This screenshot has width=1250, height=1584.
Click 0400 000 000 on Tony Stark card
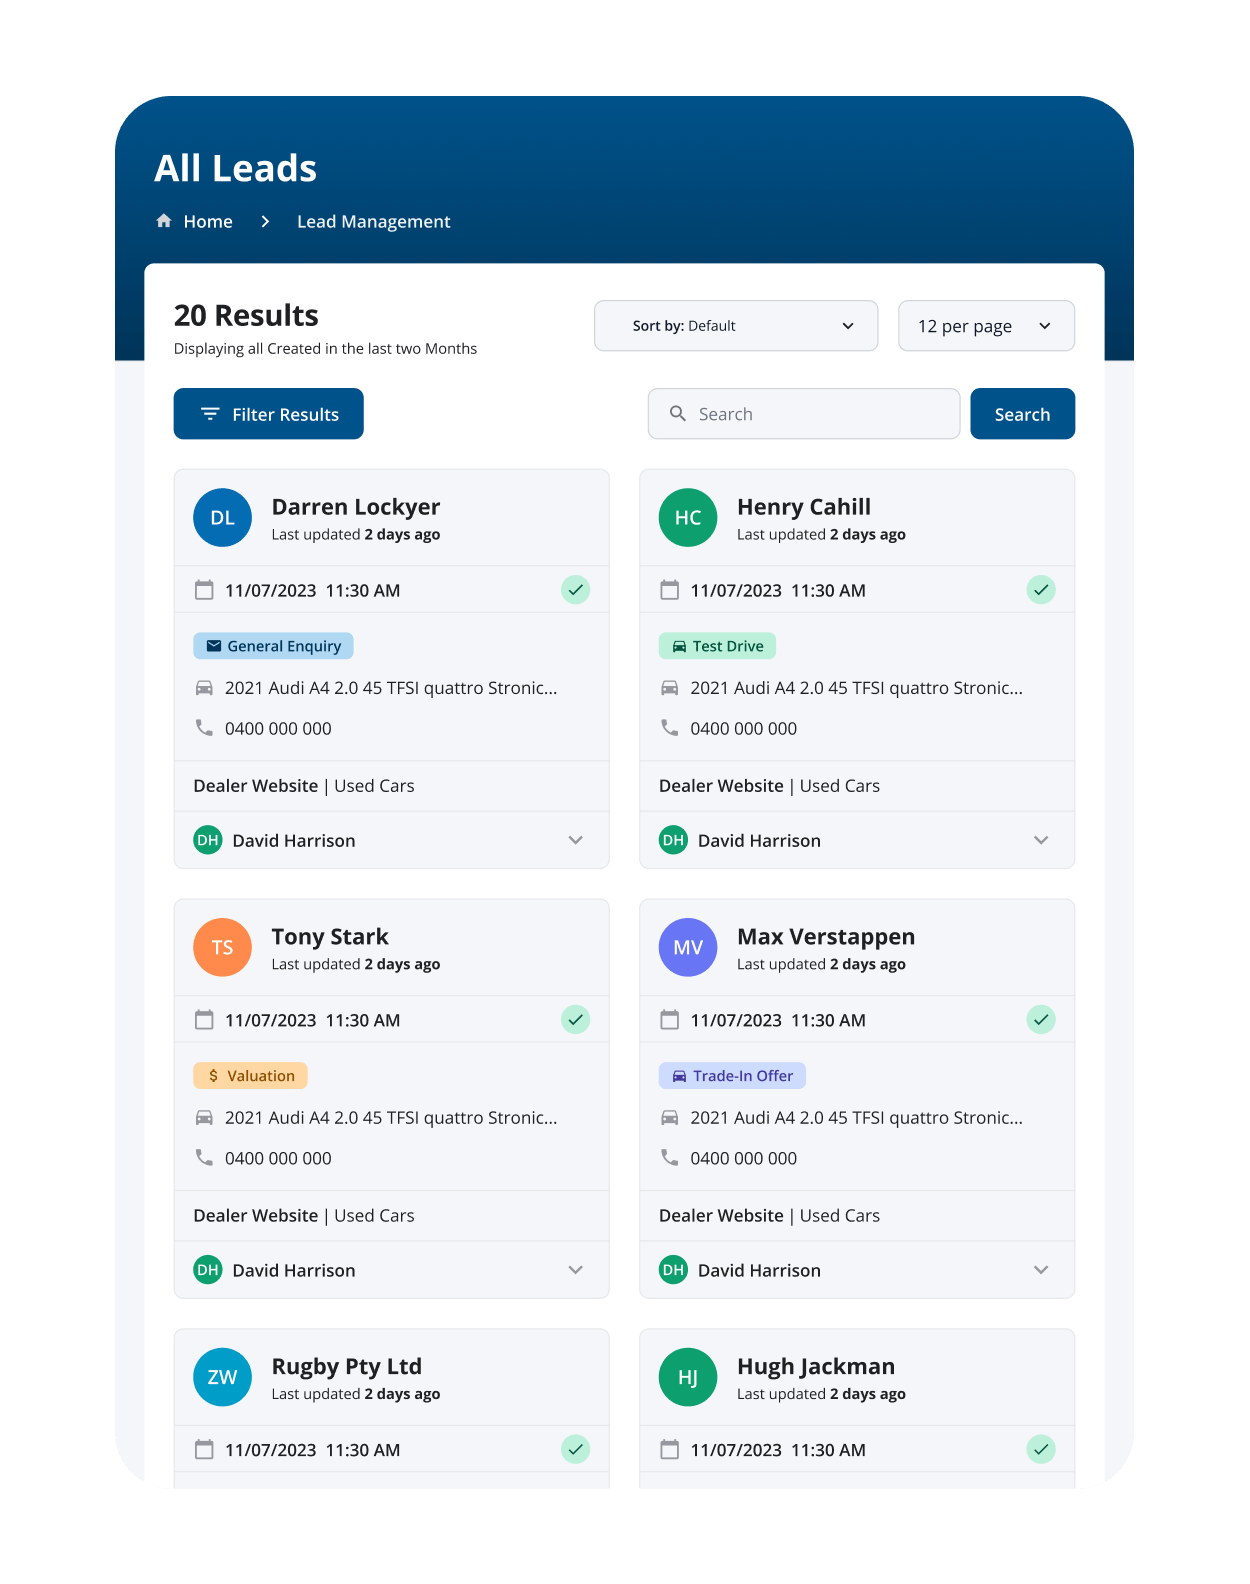[x=278, y=1159]
